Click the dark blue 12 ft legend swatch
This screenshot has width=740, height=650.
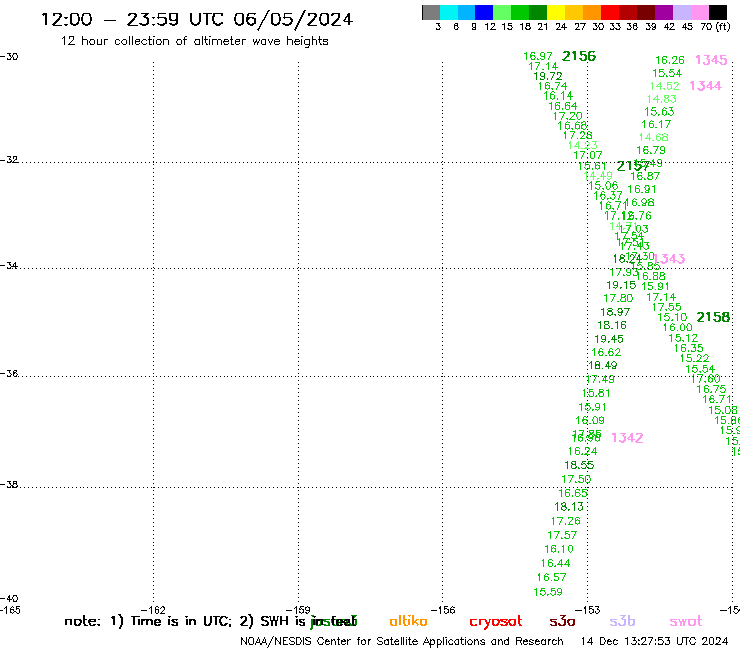pos(484,13)
